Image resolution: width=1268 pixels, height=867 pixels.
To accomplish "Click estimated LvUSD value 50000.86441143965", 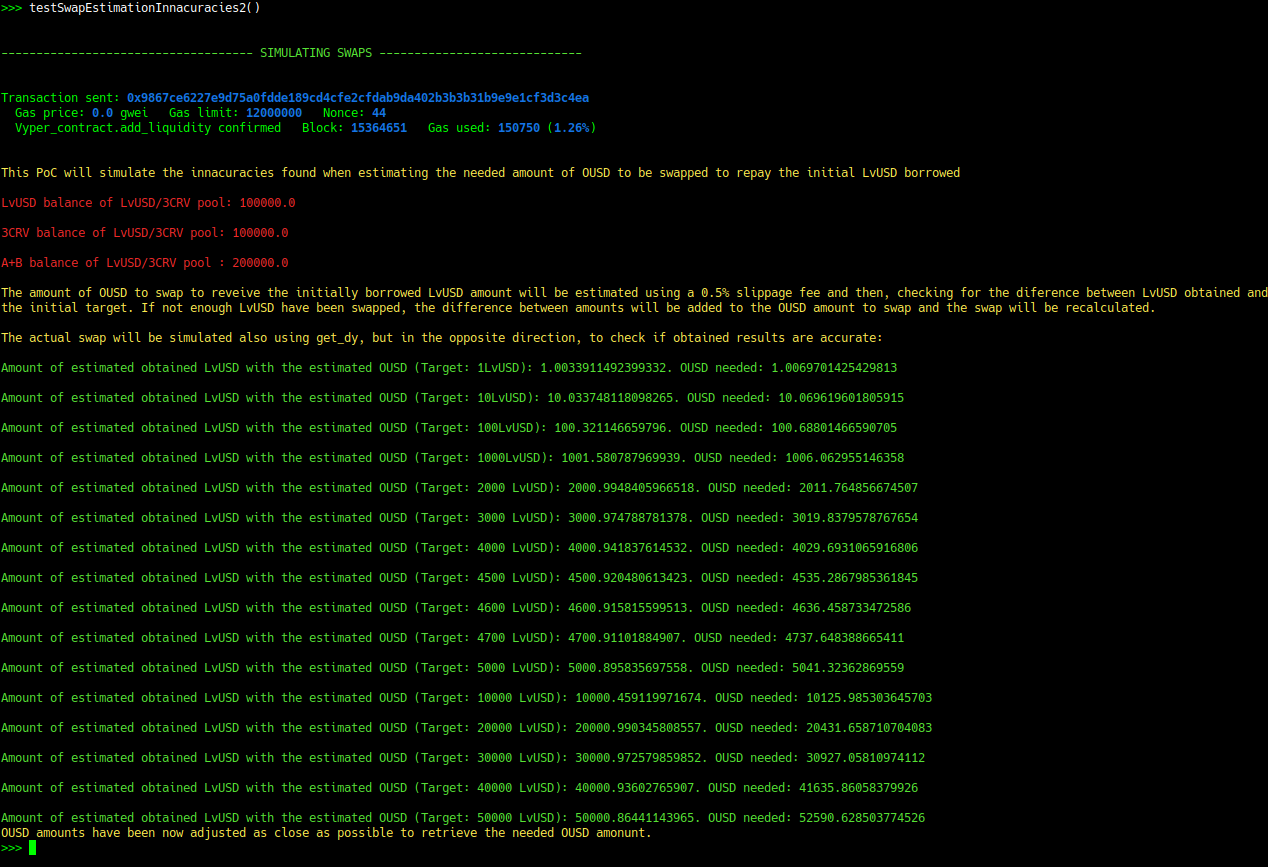I will [635, 818].
